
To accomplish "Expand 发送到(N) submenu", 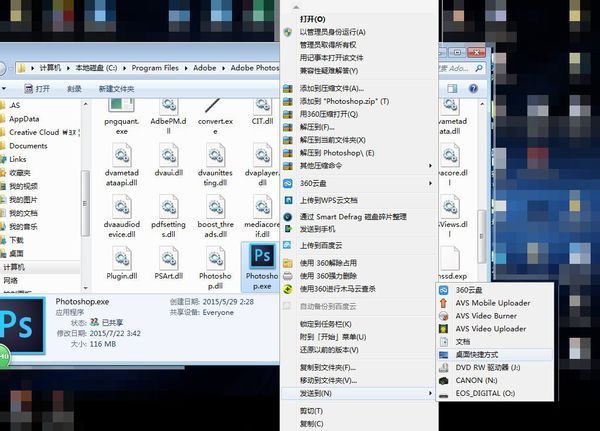I will click(359, 393).
